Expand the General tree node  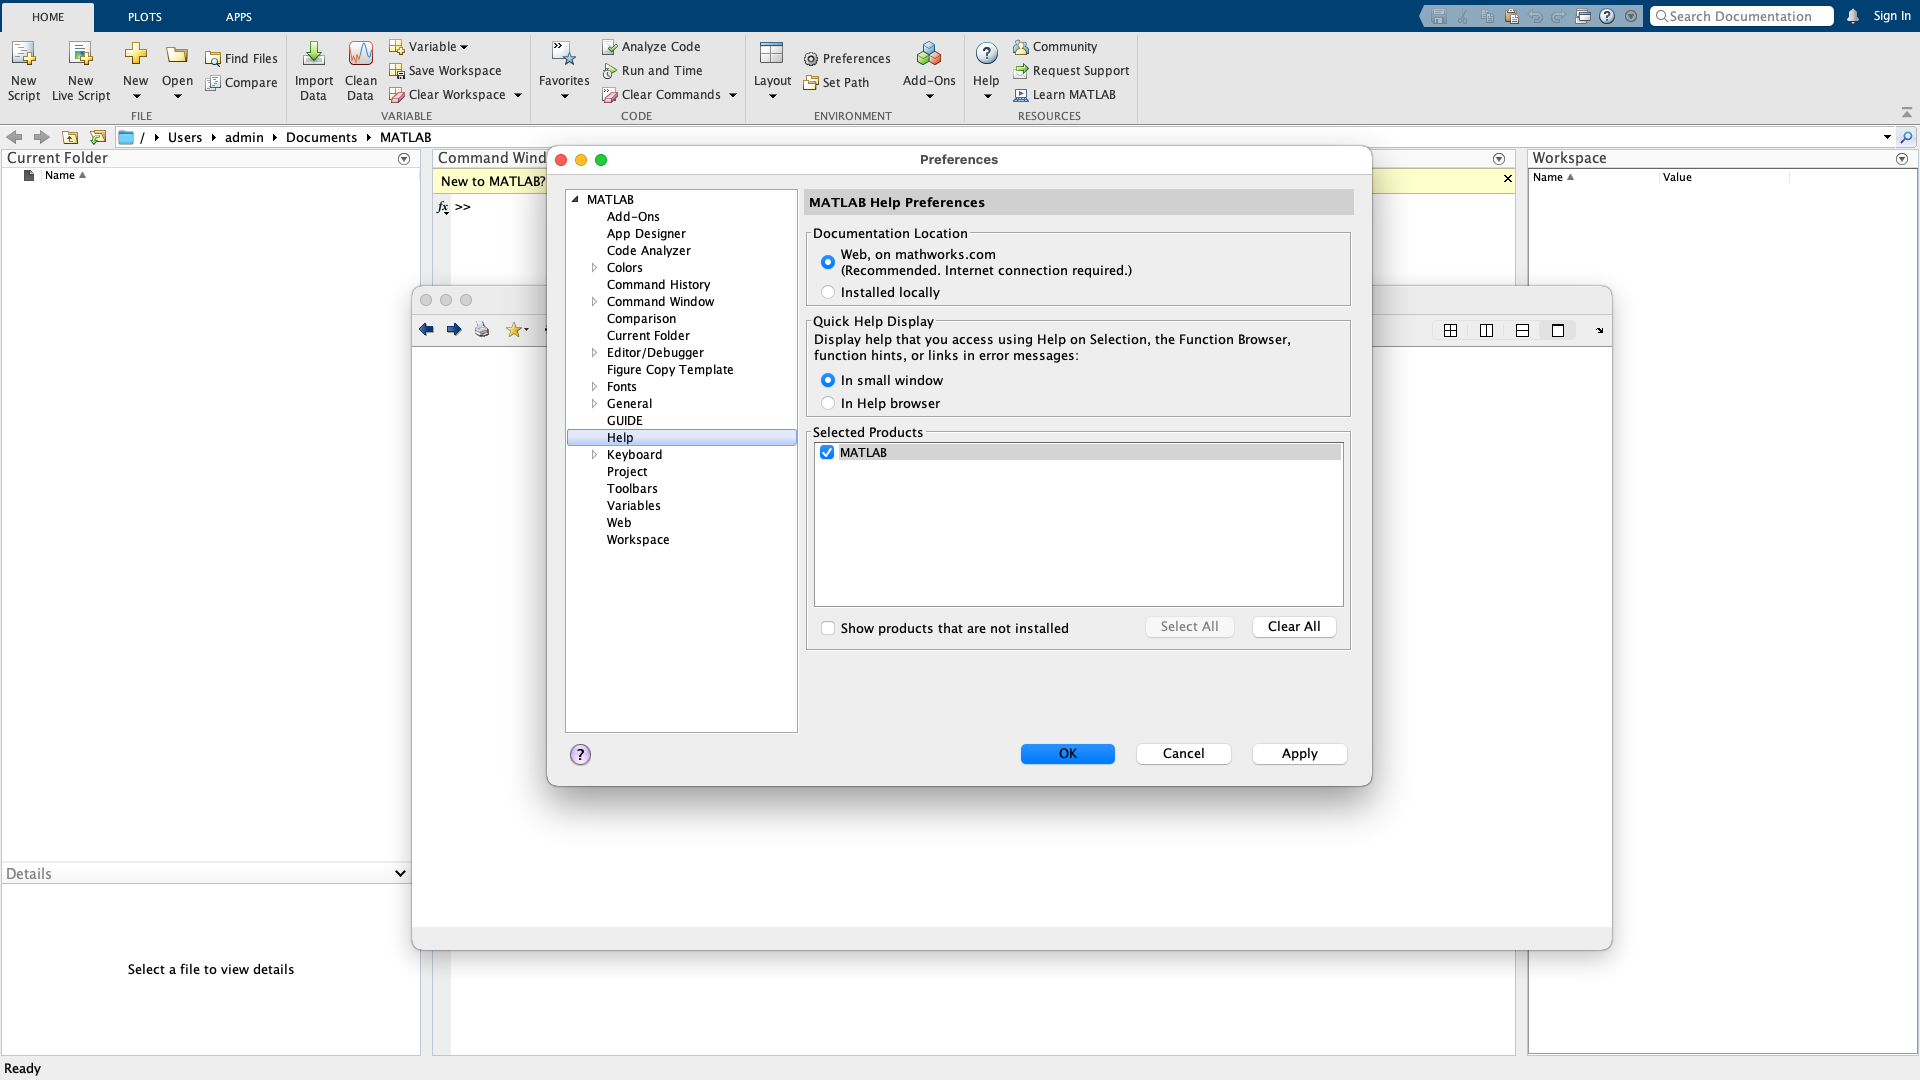point(594,404)
